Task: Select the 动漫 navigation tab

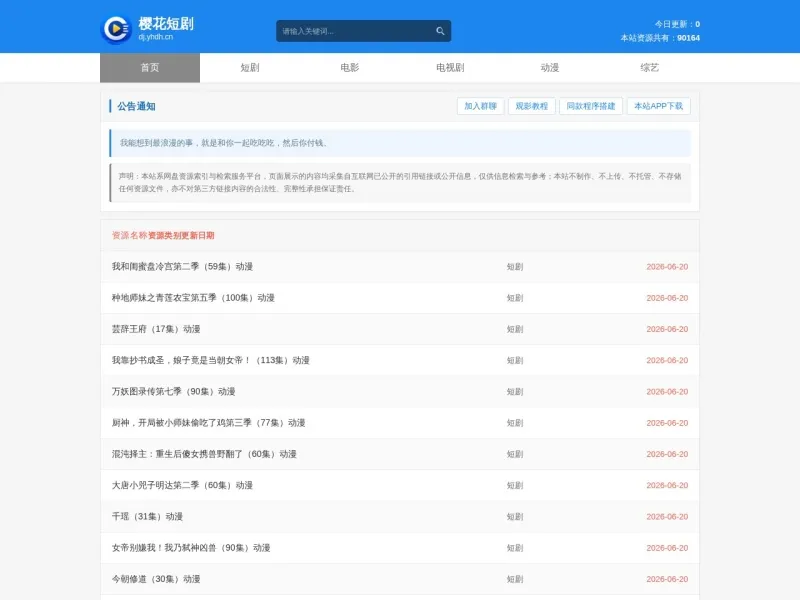Action: [550, 67]
